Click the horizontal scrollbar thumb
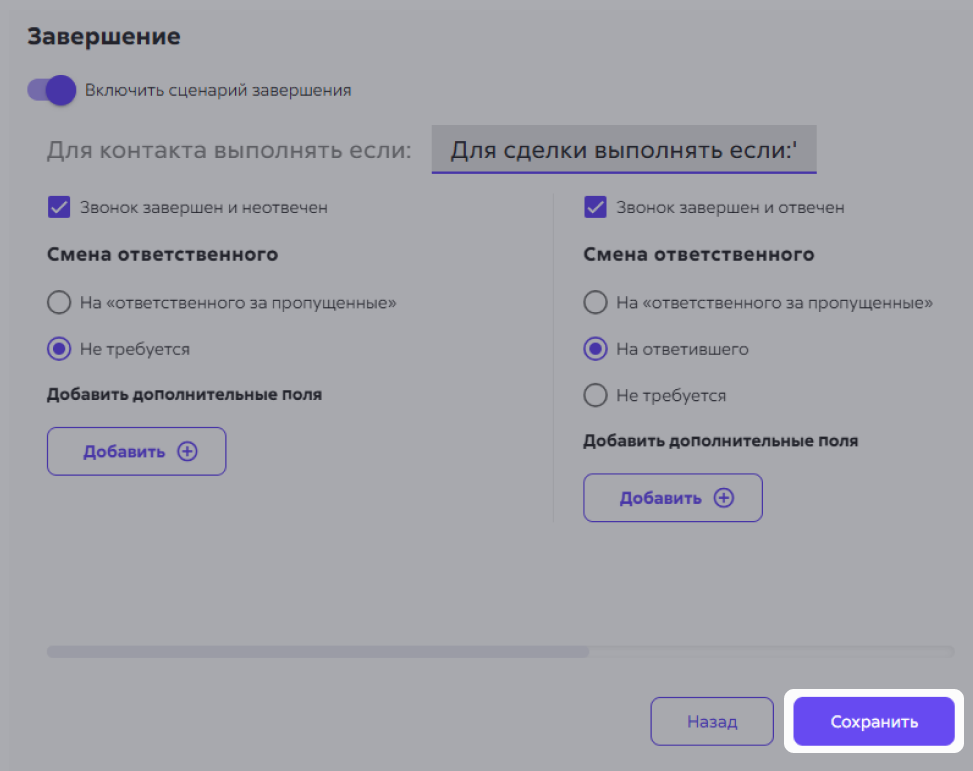The width and height of the screenshot is (973, 771). coord(318,652)
